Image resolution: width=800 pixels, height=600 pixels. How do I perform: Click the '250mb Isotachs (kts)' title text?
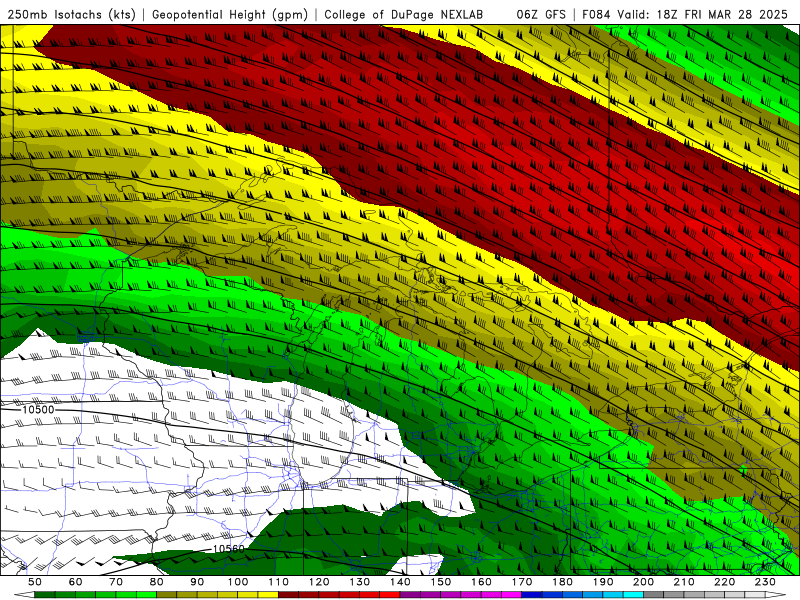71,15
